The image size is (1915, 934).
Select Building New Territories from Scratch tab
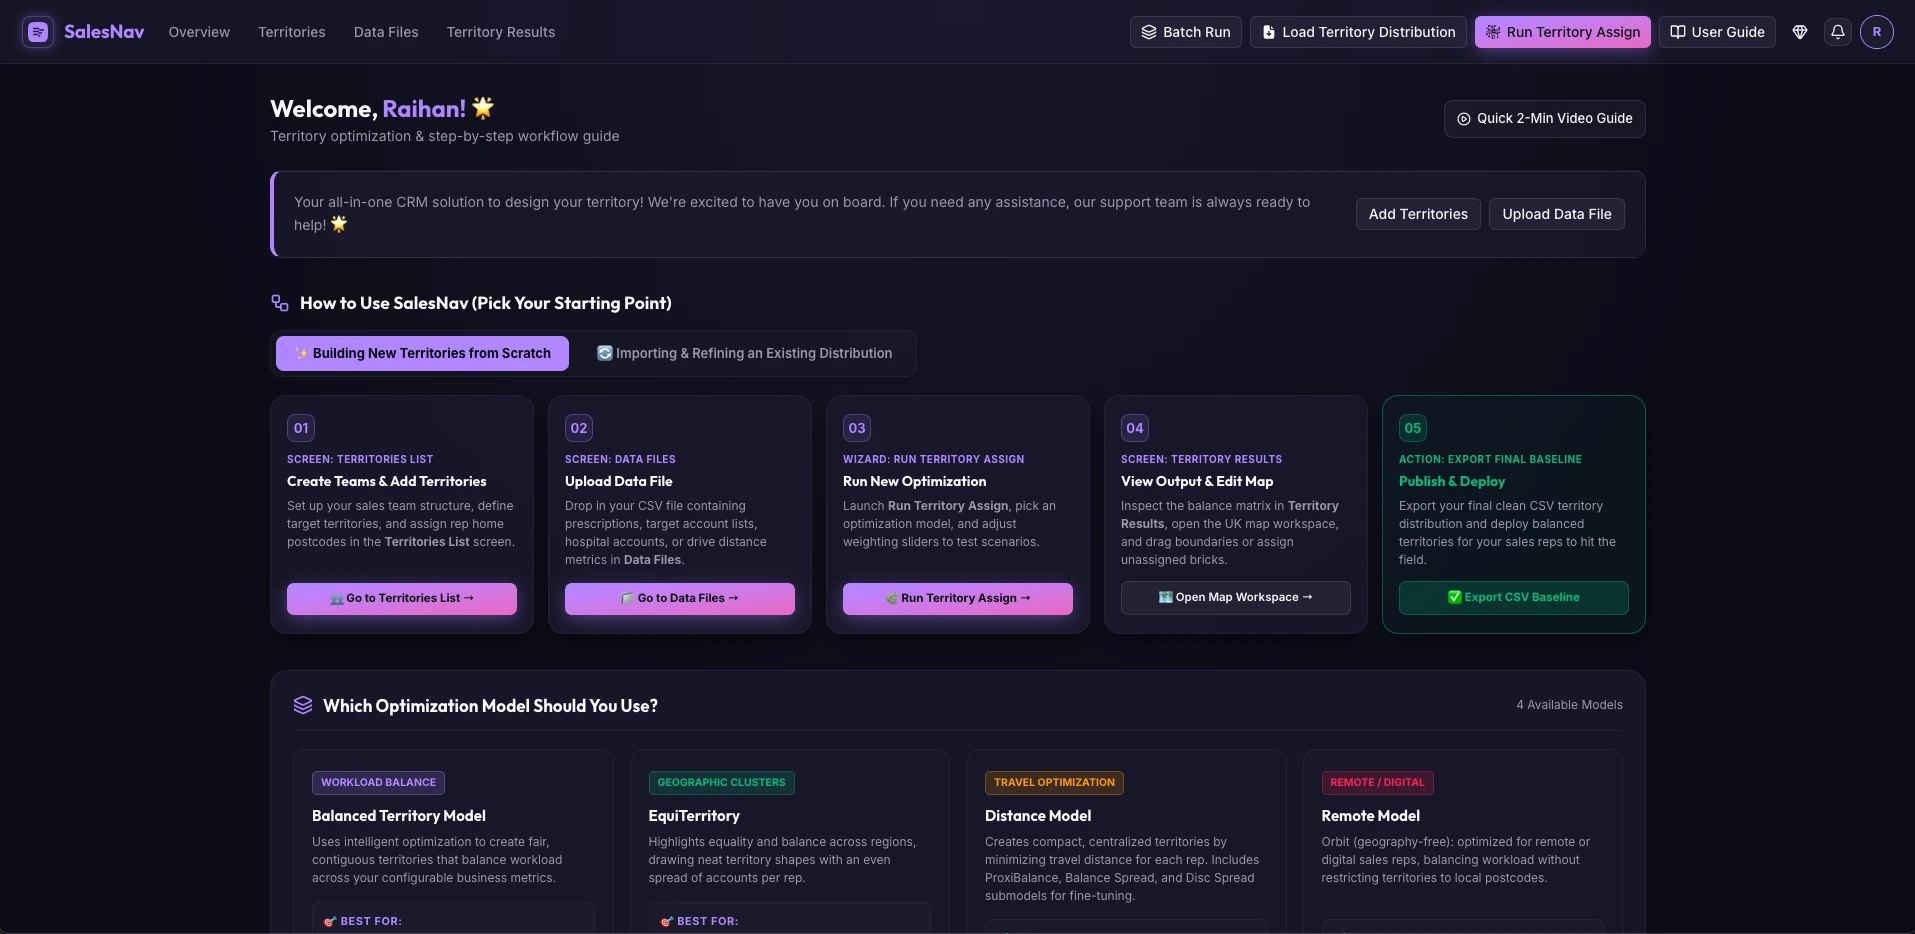tap(422, 353)
